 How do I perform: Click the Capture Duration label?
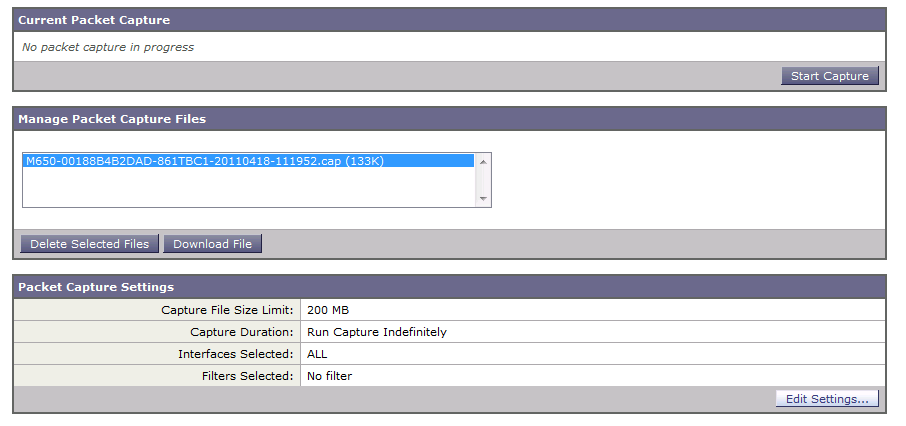click(x=241, y=332)
